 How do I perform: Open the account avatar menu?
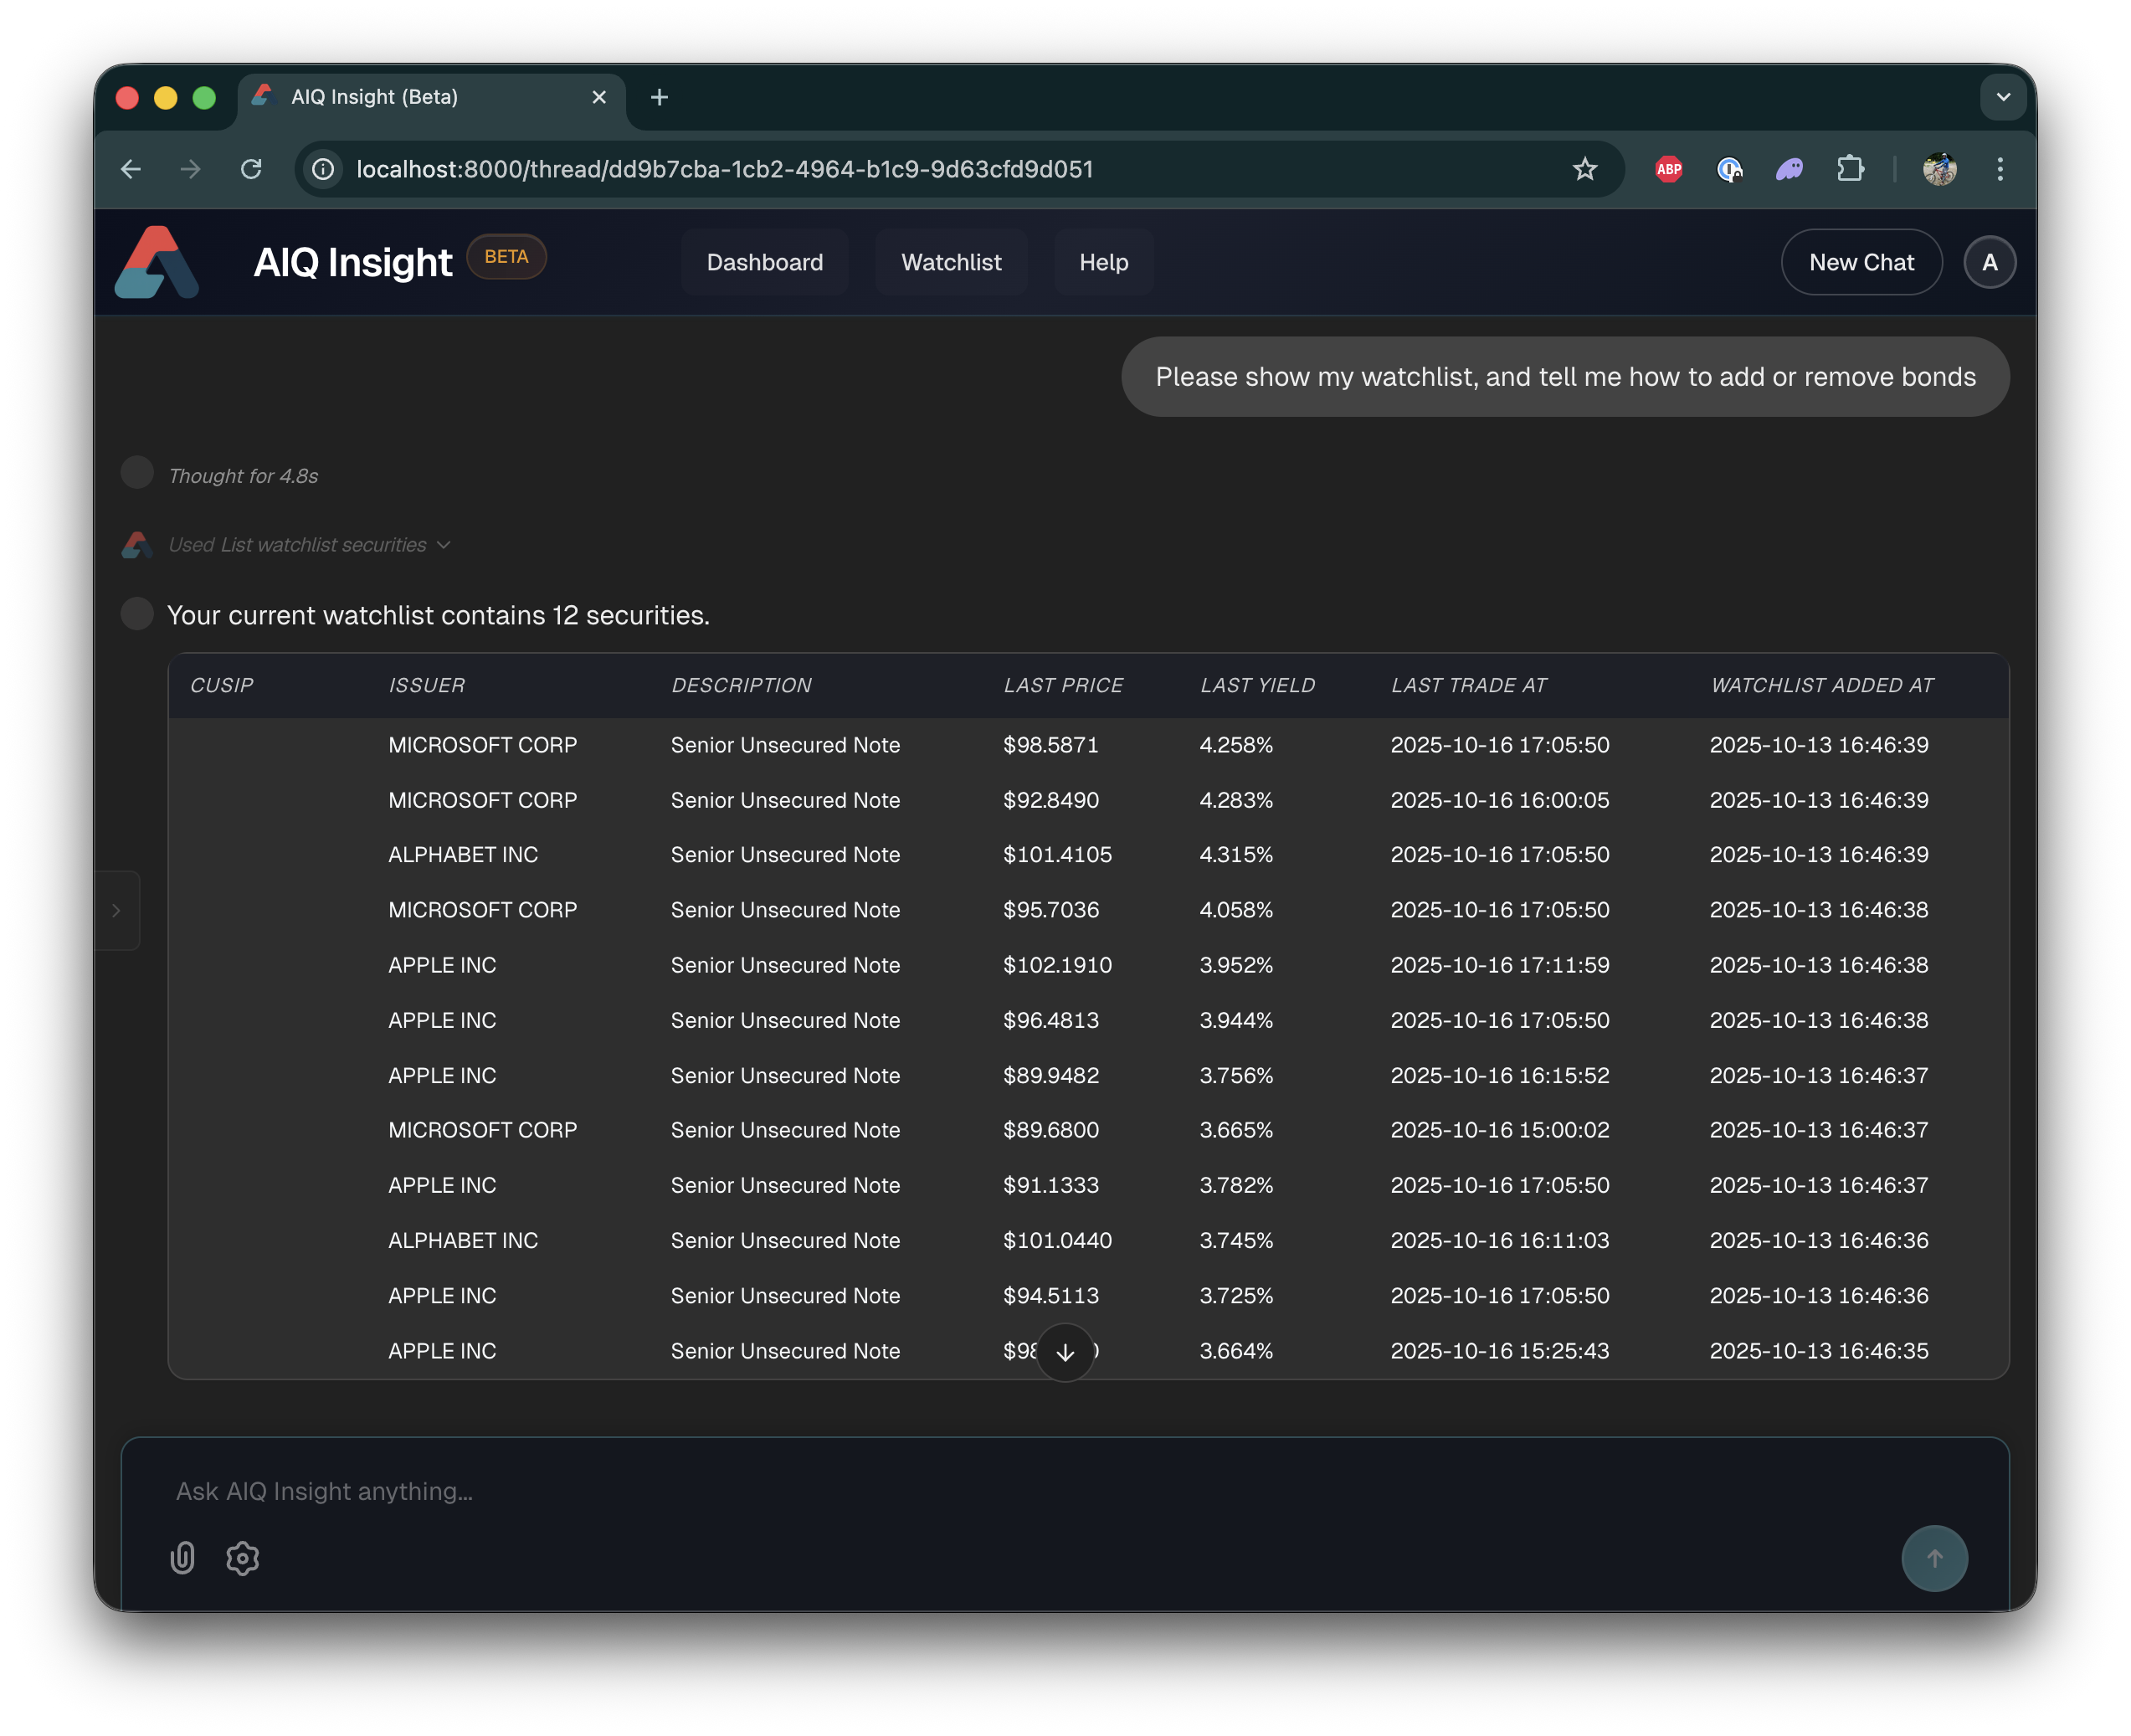[1990, 262]
